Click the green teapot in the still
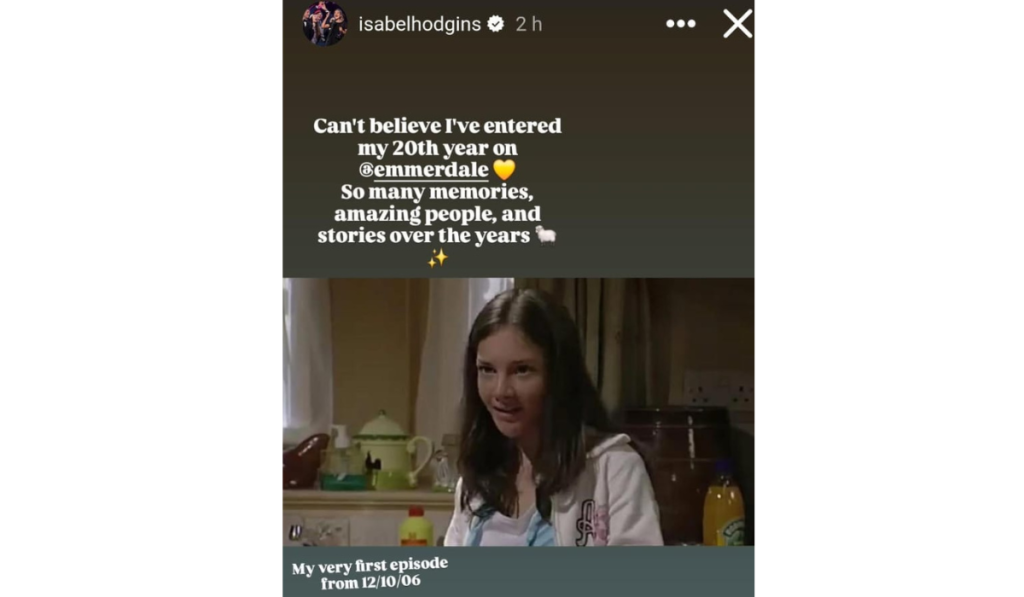1024x597 pixels. (x=394, y=451)
